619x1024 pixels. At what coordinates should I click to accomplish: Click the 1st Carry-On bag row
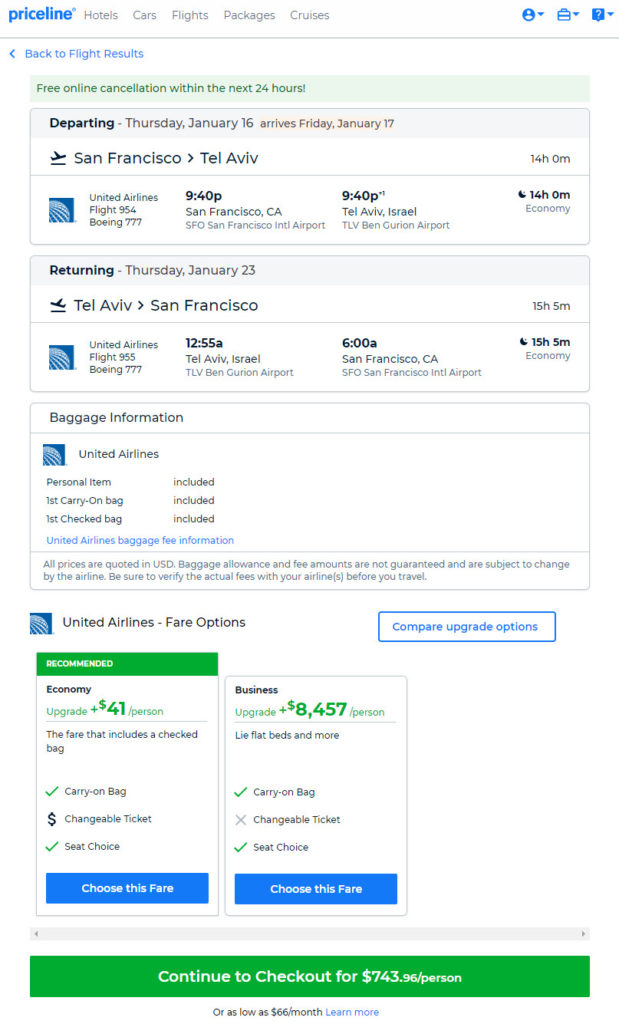tap(131, 500)
